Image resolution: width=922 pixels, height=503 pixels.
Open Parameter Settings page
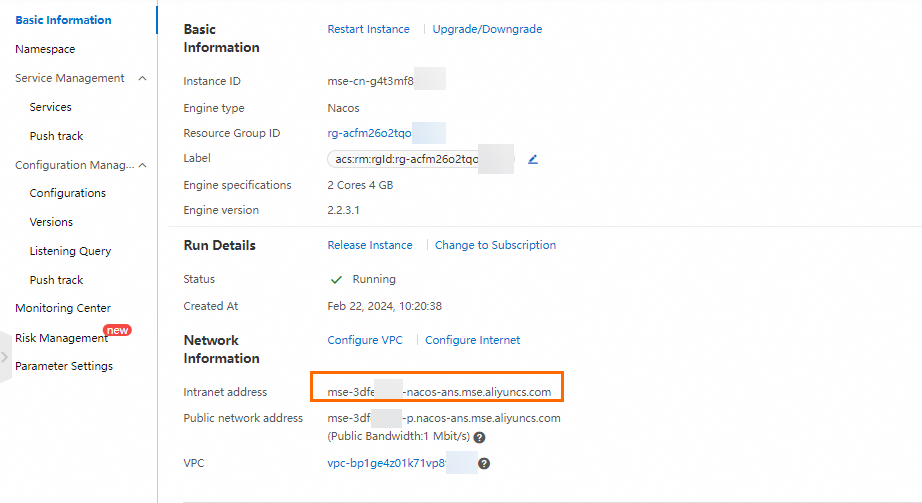tap(64, 366)
